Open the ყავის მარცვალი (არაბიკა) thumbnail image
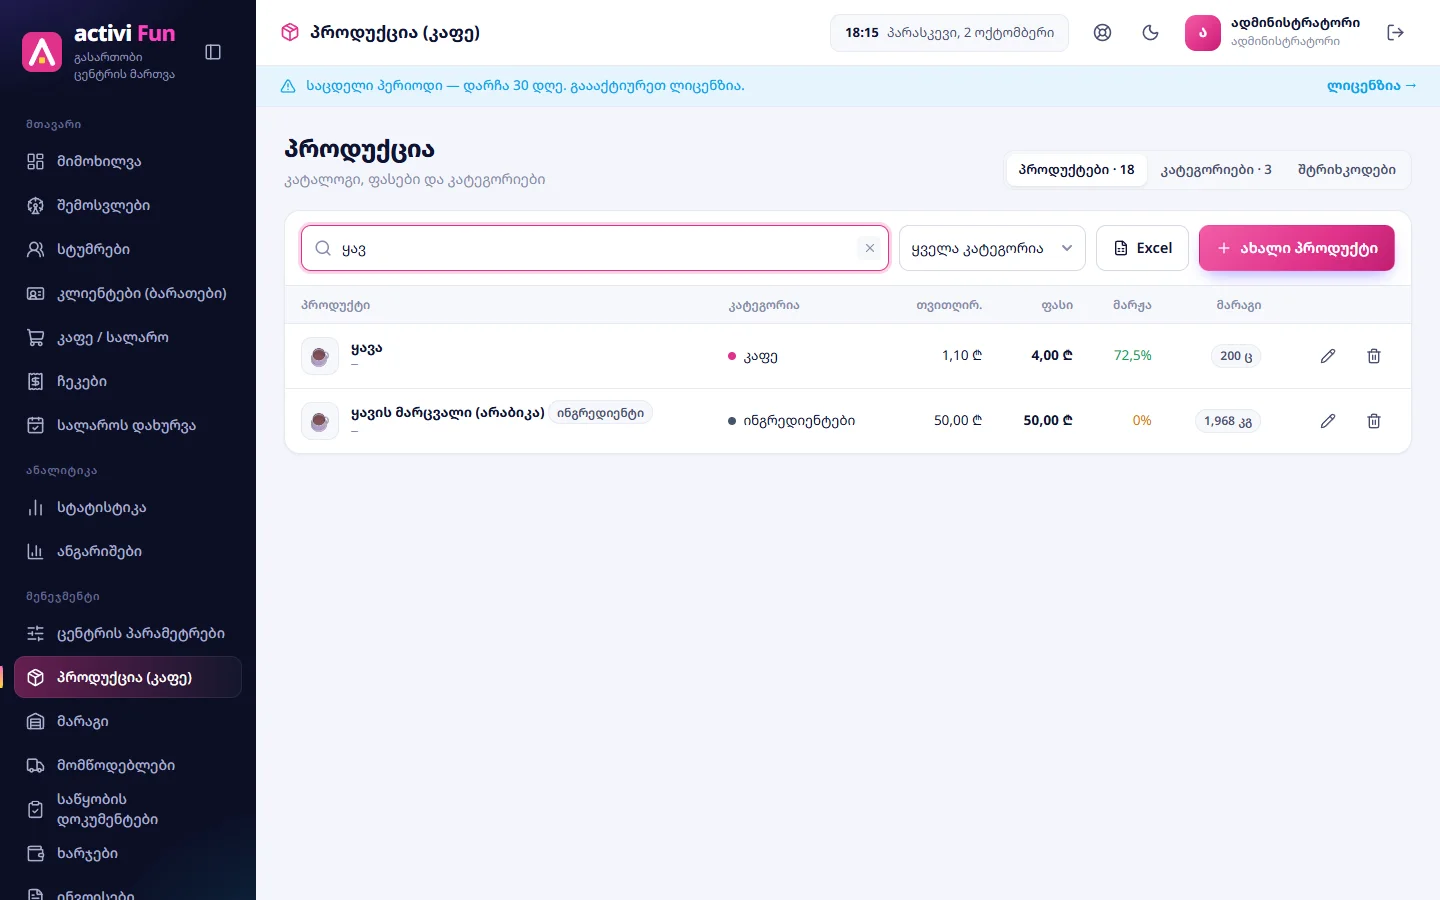Viewport: 1440px width, 900px height. (x=320, y=421)
